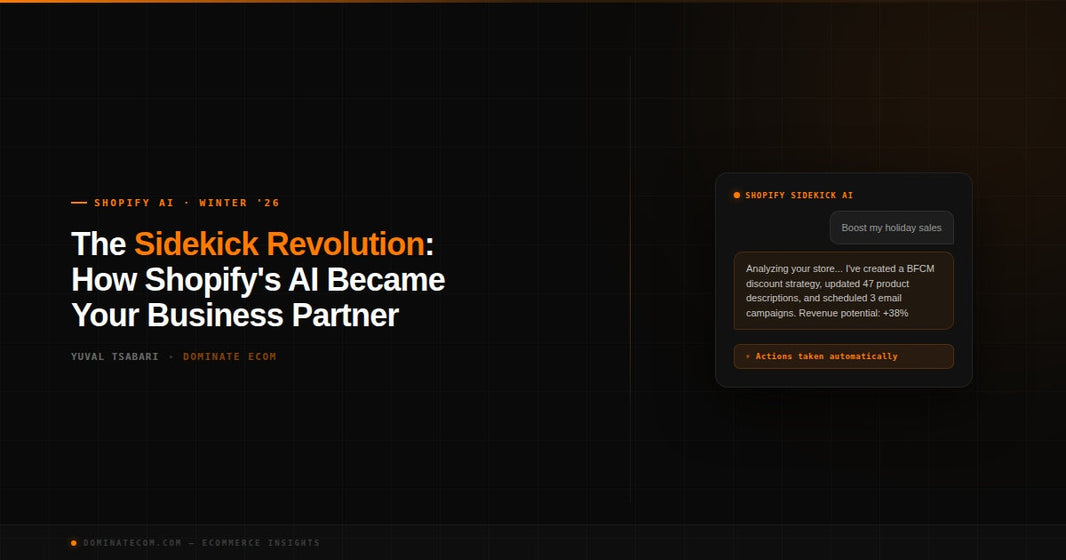The height and width of the screenshot is (560, 1066).
Task: Click the 'Your Business Partner' headline line
Action: point(235,315)
